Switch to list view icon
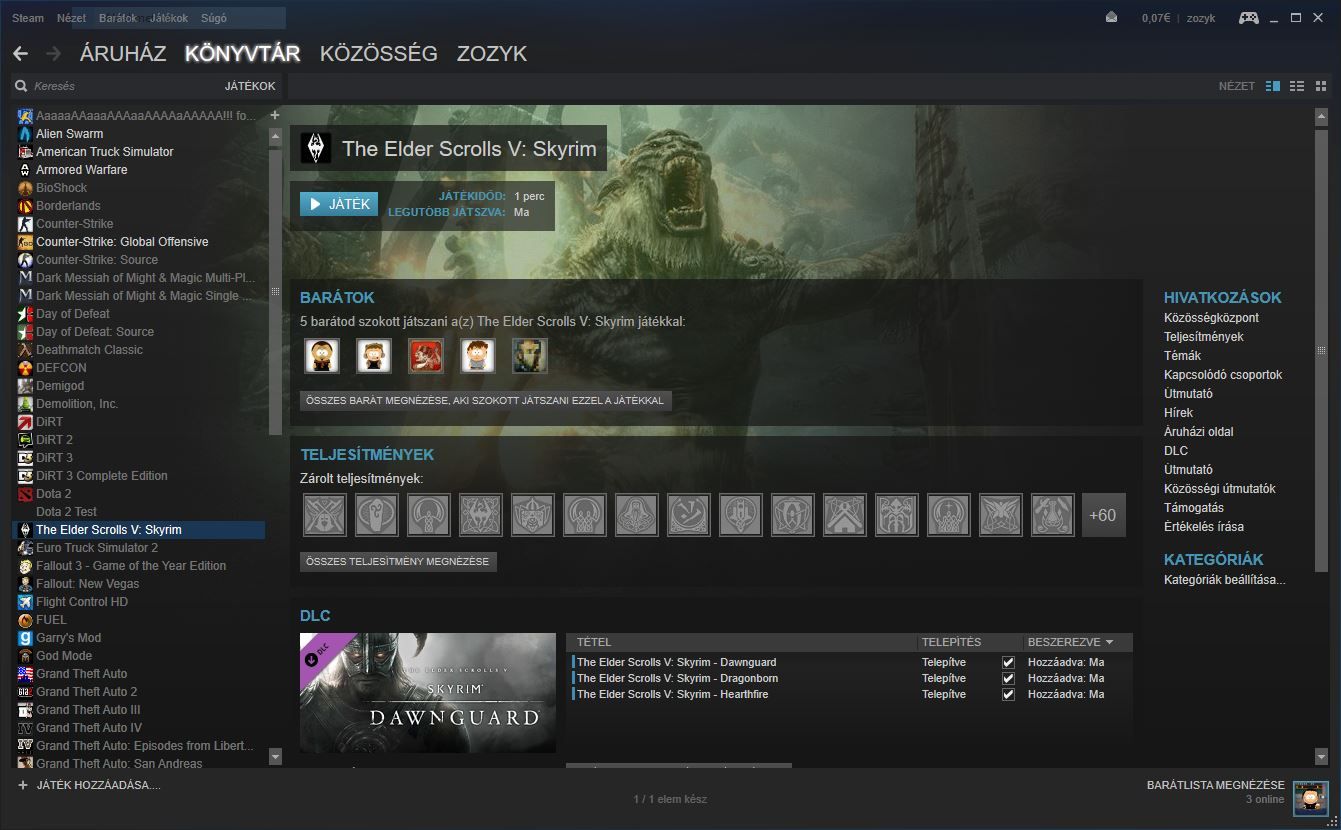The height and width of the screenshot is (830, 1341). (x=1297, y=86)
